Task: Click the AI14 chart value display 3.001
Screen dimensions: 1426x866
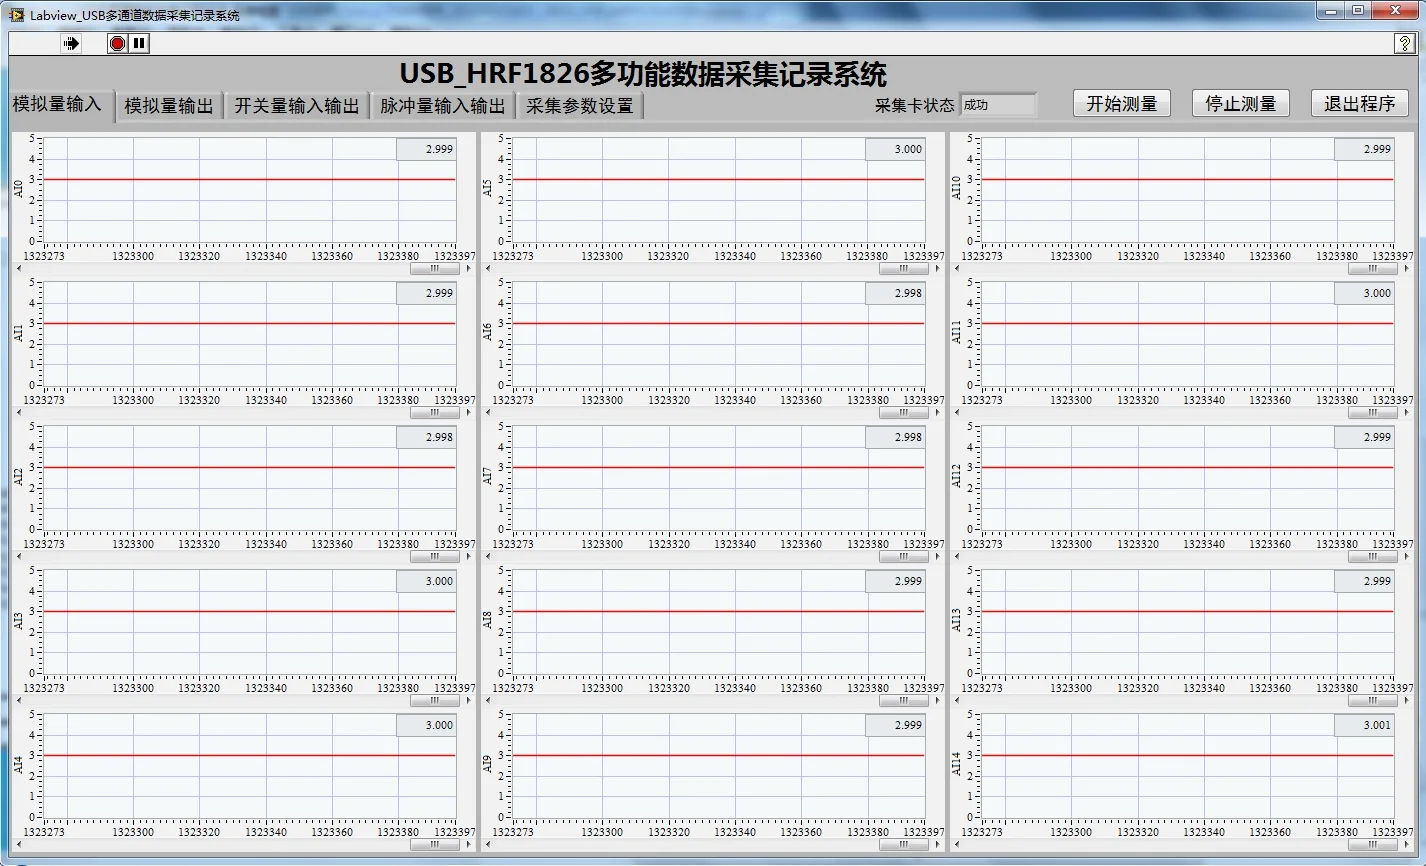Action: (x=1365, y=725)
